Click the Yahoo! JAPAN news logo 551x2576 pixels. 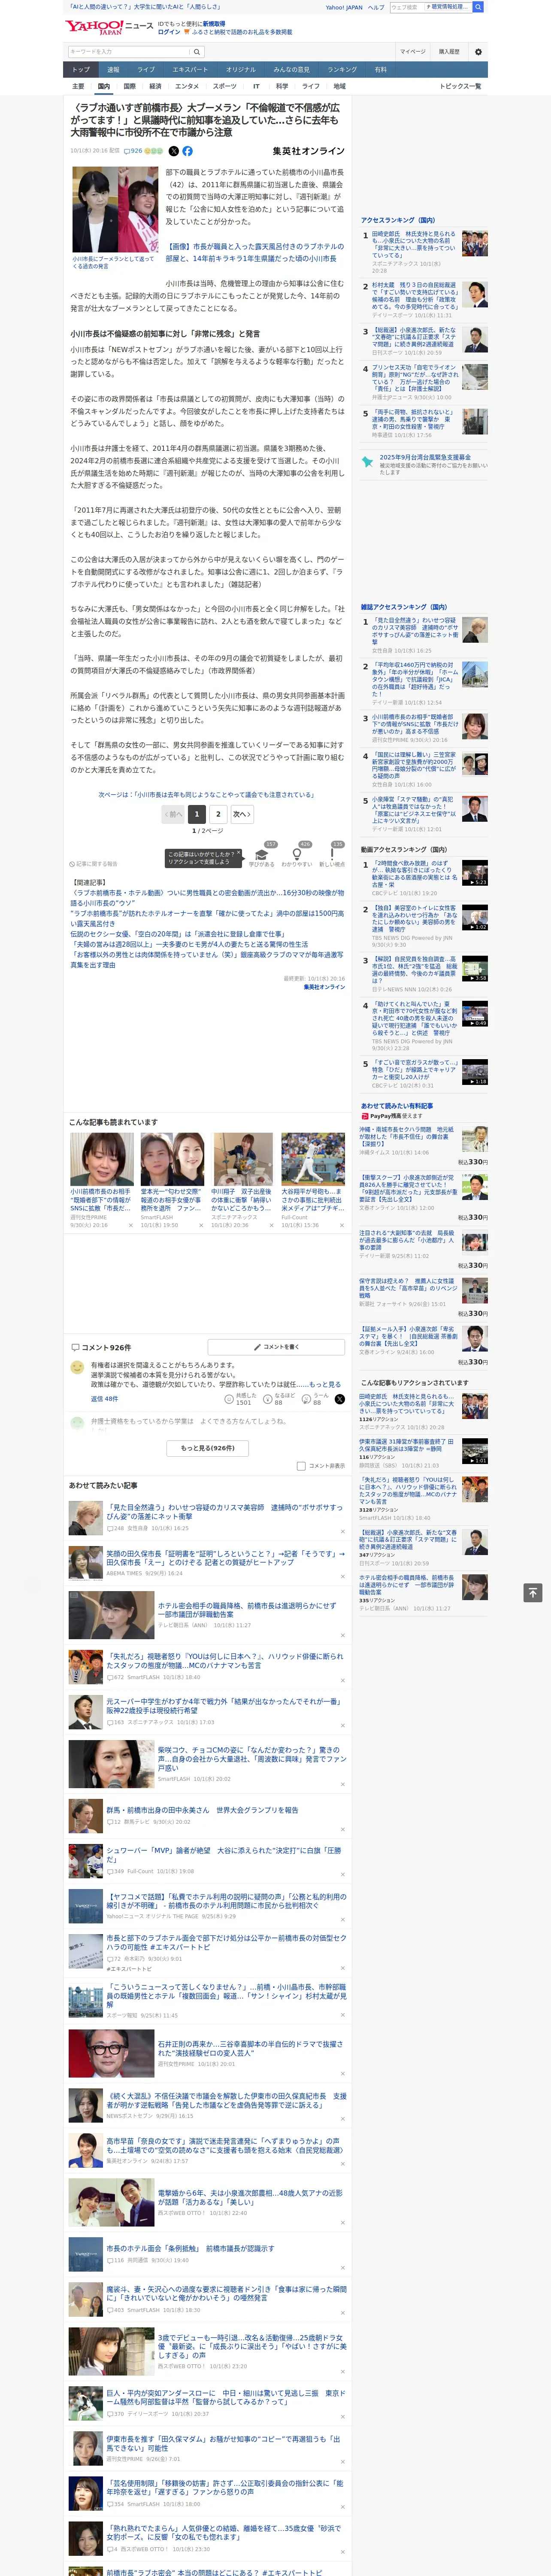pyautogui.click(x=109, y=27)
